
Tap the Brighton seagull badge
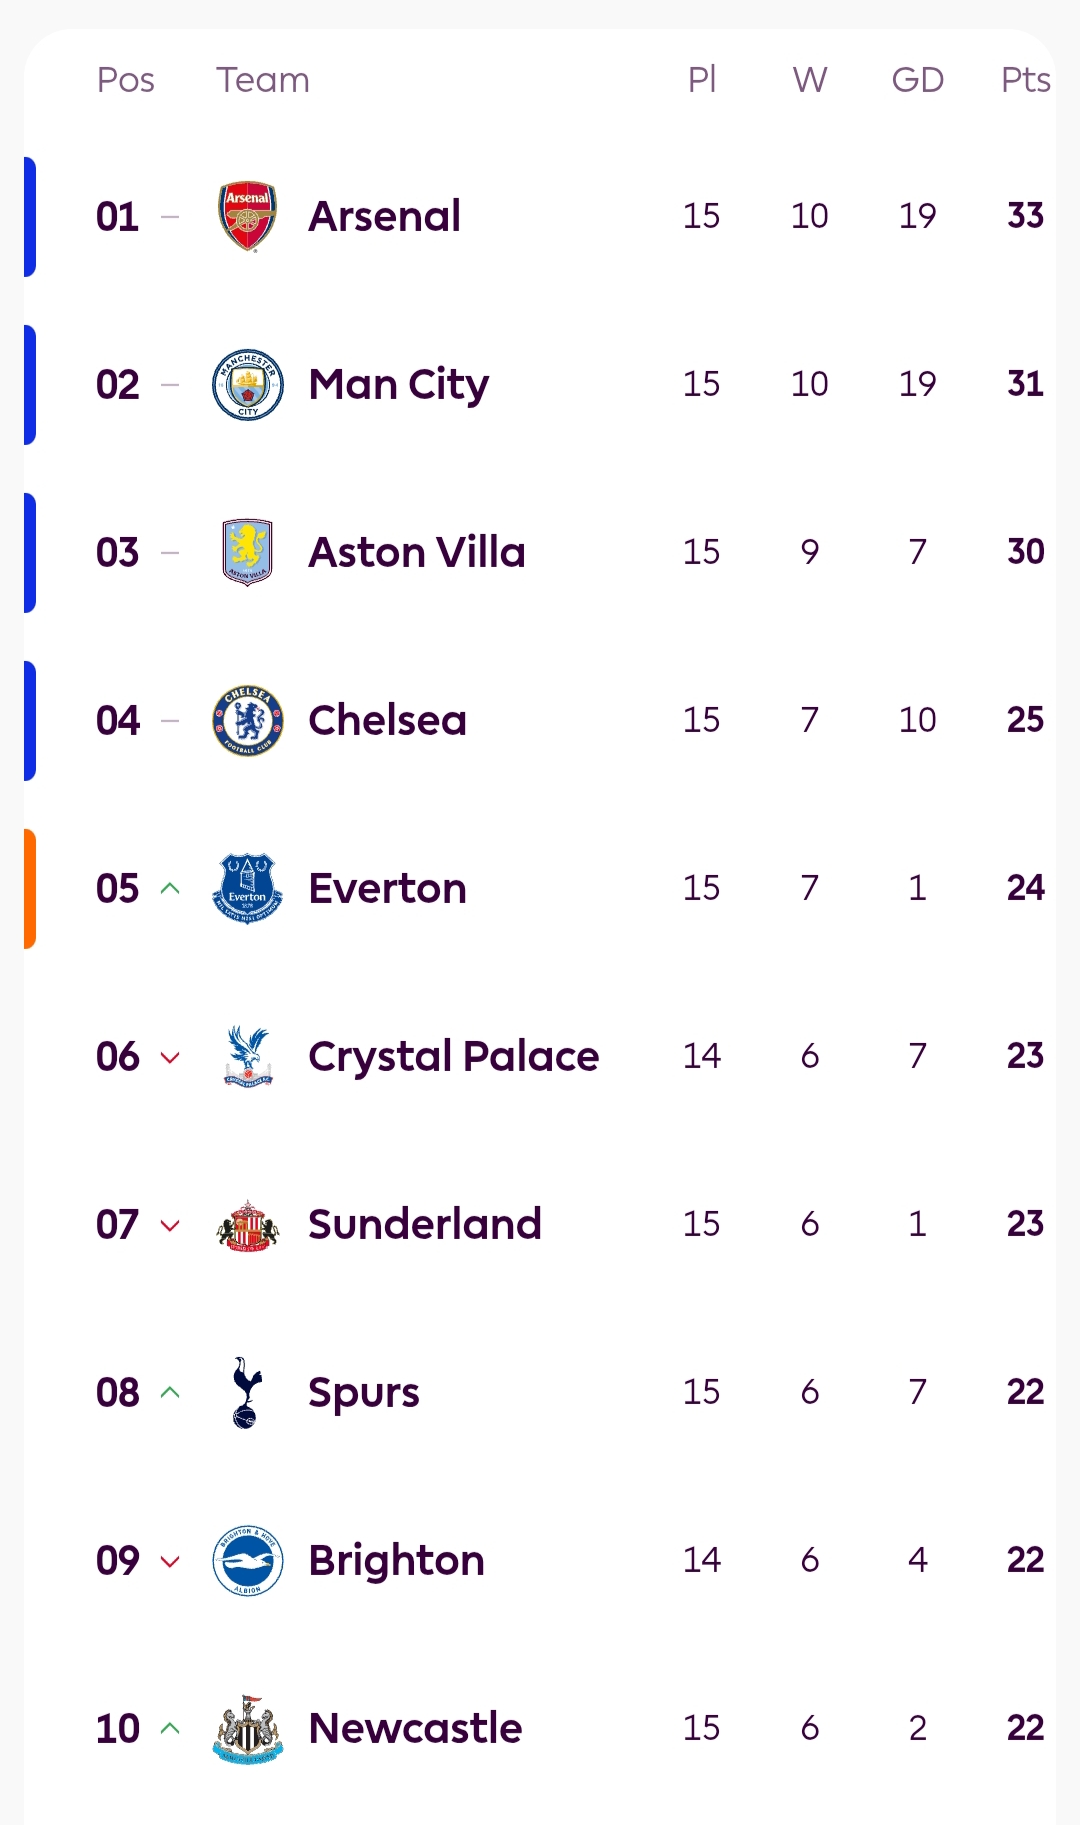pyautogui.click(x=247, y=1560)
